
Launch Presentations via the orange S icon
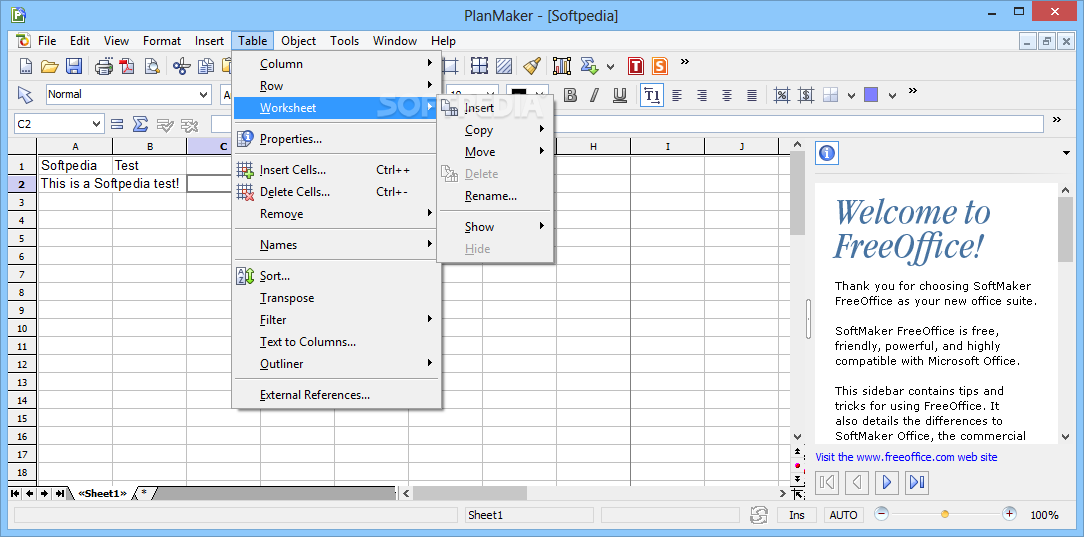click(660, 66)
